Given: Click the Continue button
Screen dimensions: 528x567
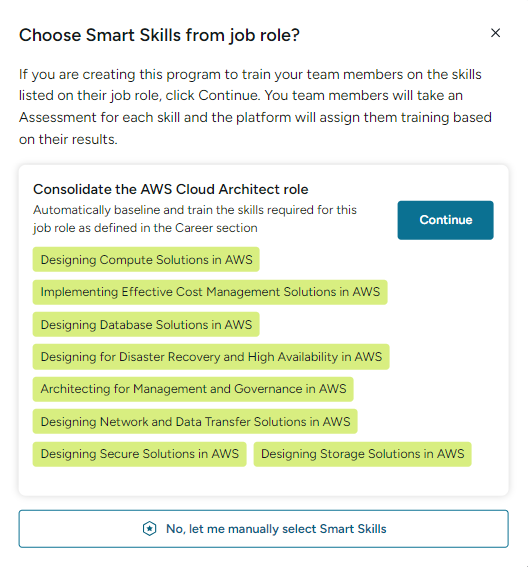Looking at the screenshot, I should [x=445, y=220].
